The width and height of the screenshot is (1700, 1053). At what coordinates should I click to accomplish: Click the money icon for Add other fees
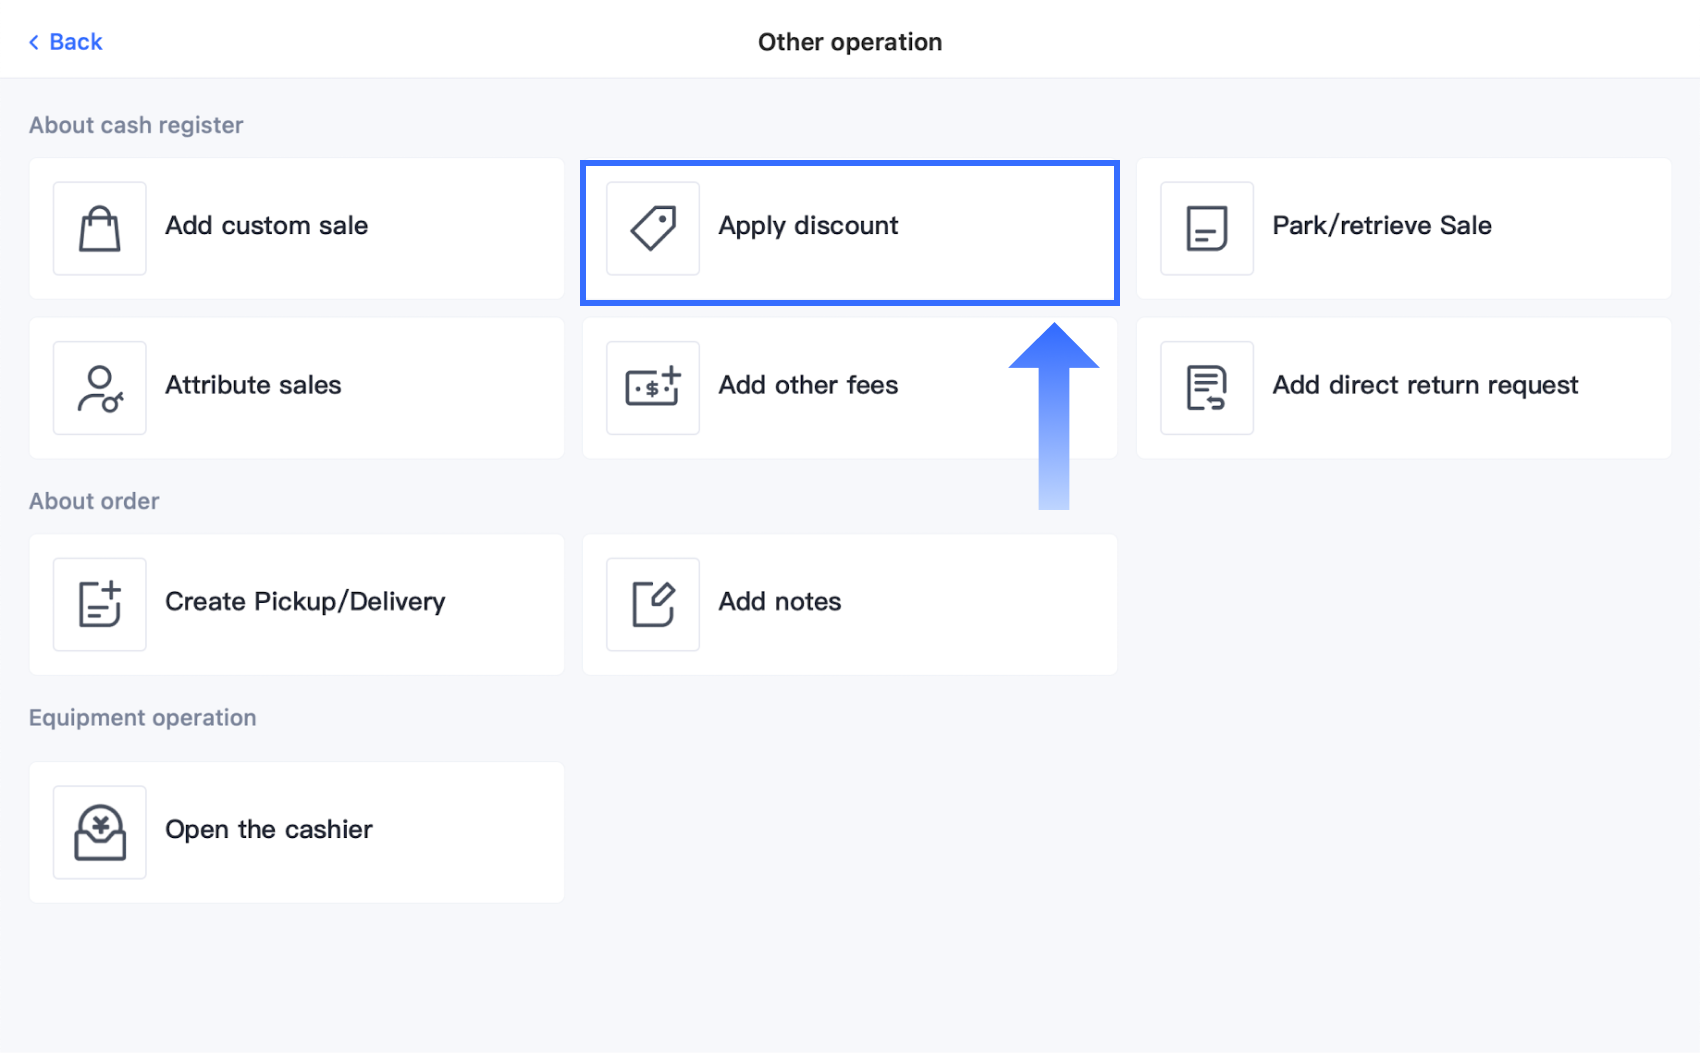click(x=652, y=388)
